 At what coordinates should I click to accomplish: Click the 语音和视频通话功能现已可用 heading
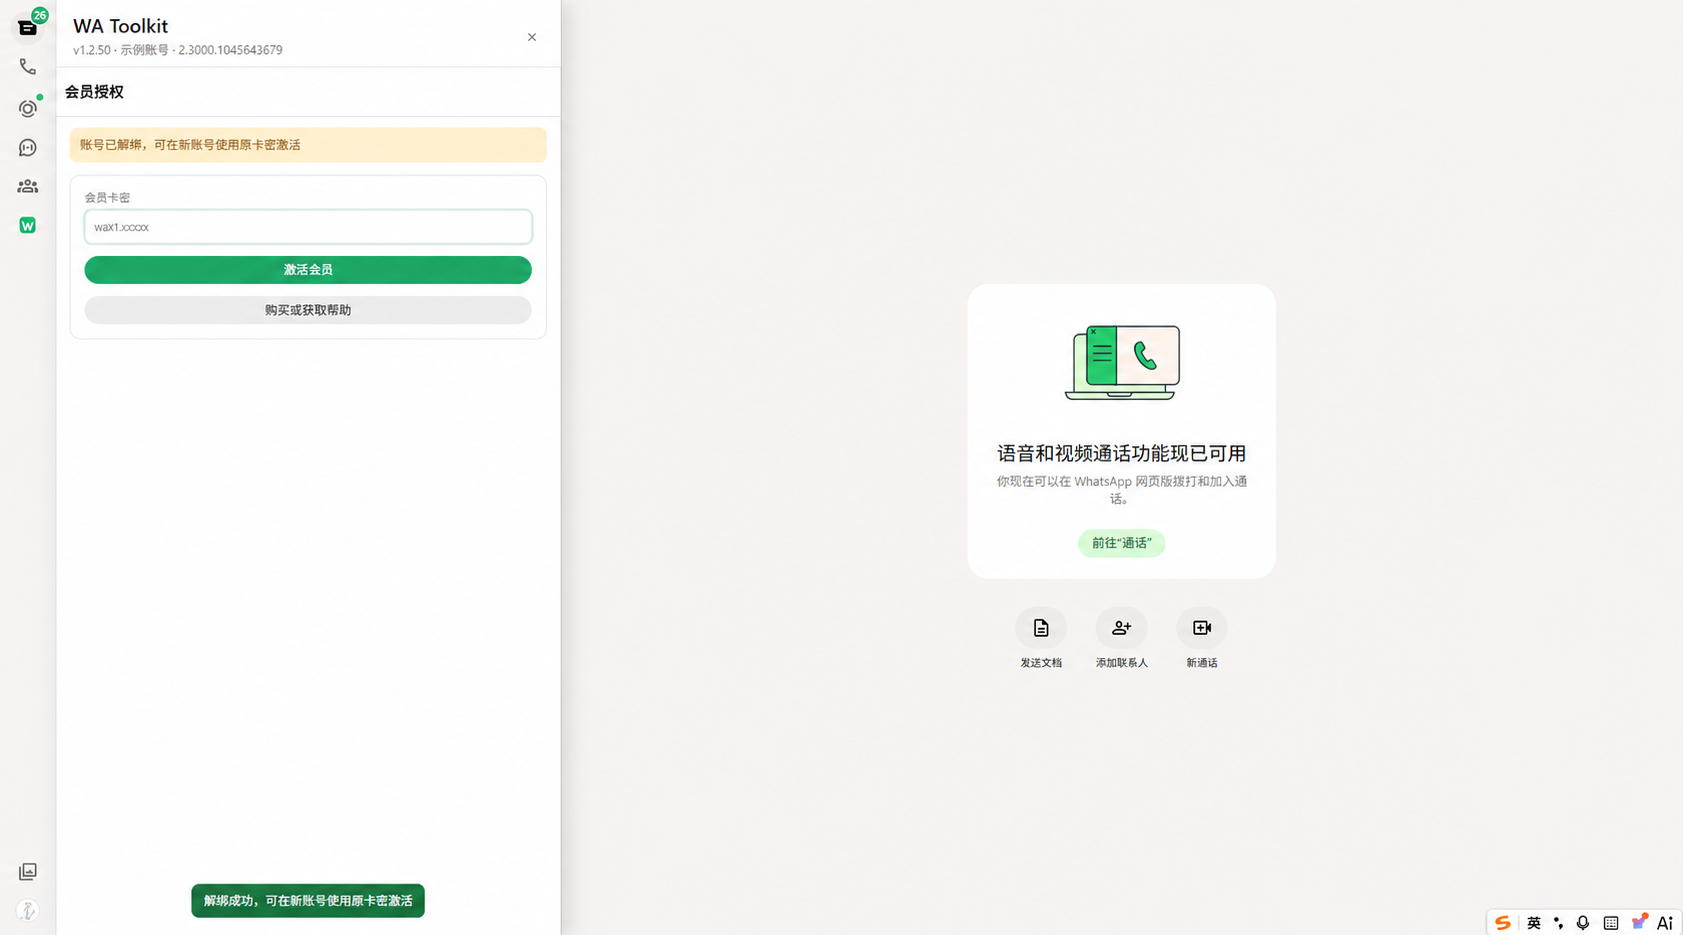click(1122, 454)
